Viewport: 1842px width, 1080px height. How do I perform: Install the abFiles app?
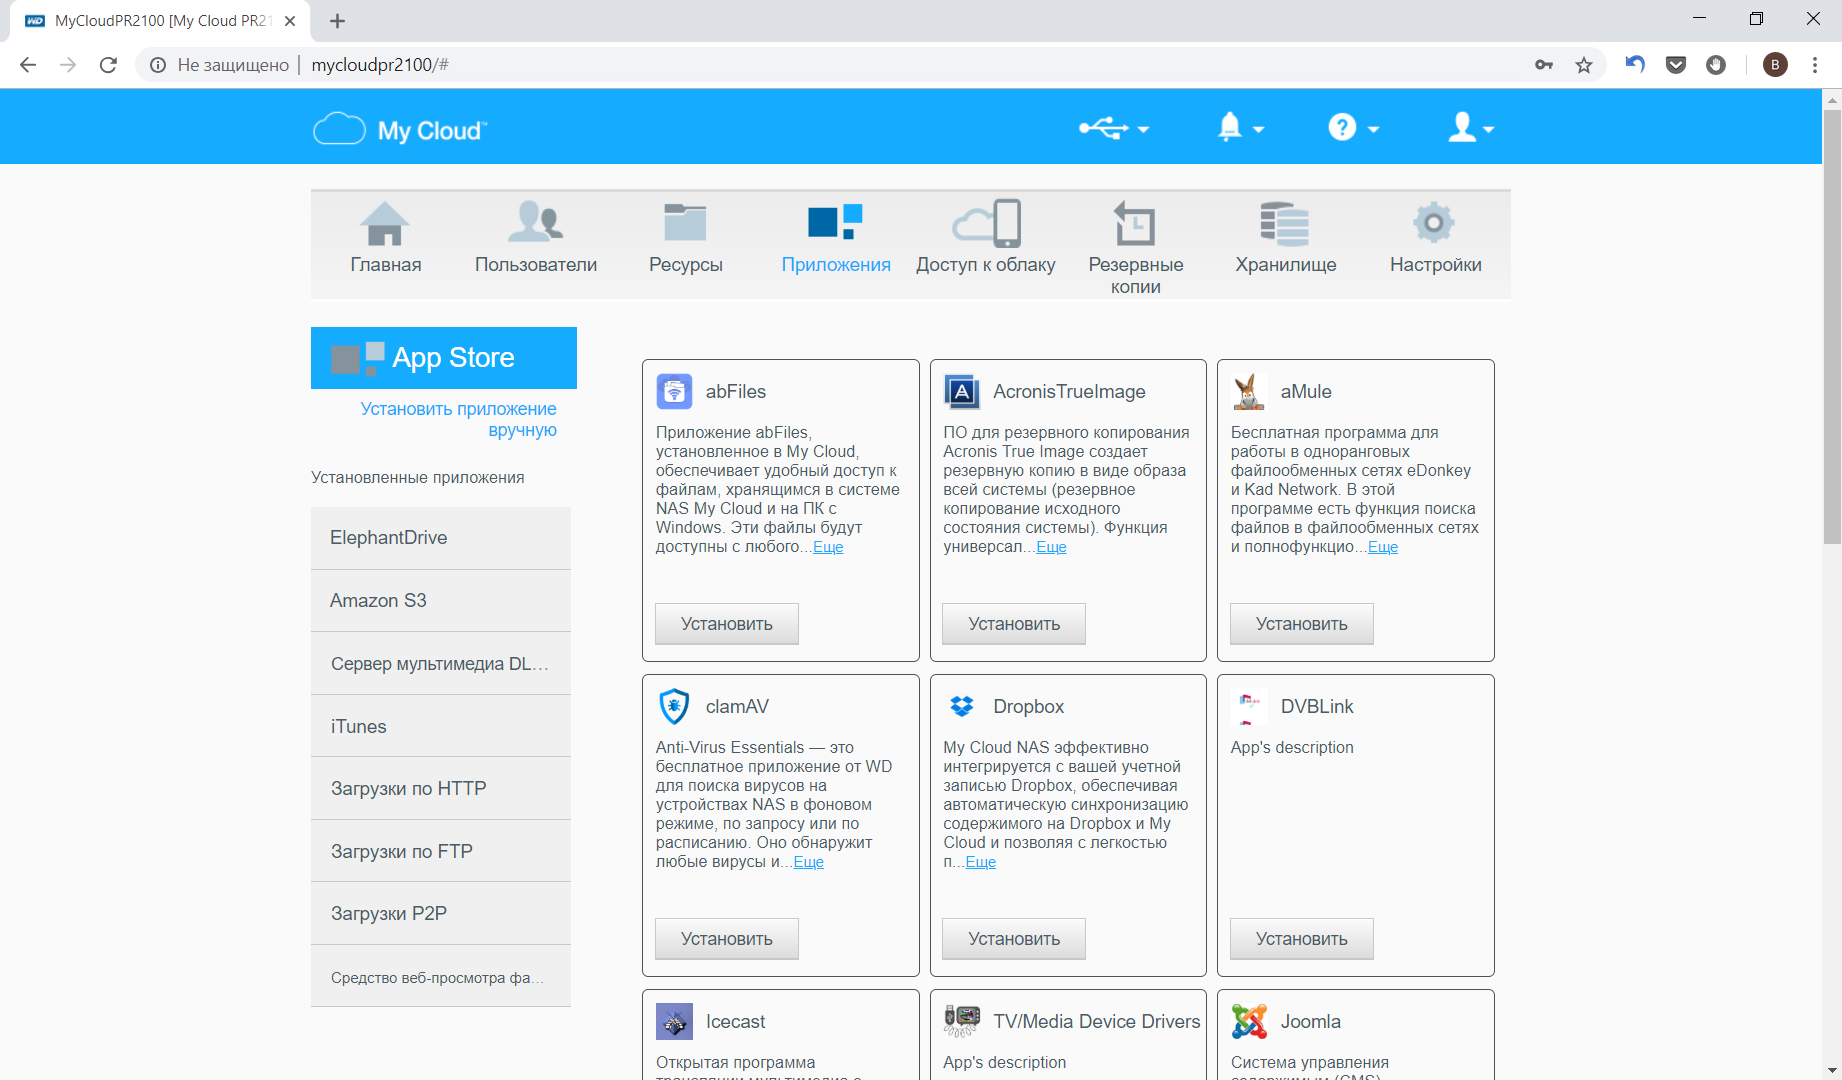727,624
